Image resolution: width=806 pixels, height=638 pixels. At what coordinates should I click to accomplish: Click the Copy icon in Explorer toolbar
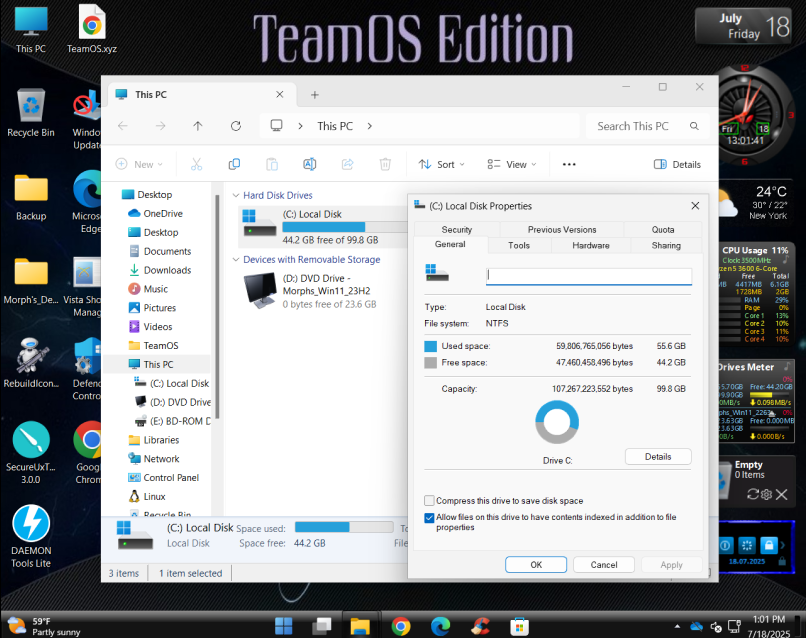tap(234, 165)
